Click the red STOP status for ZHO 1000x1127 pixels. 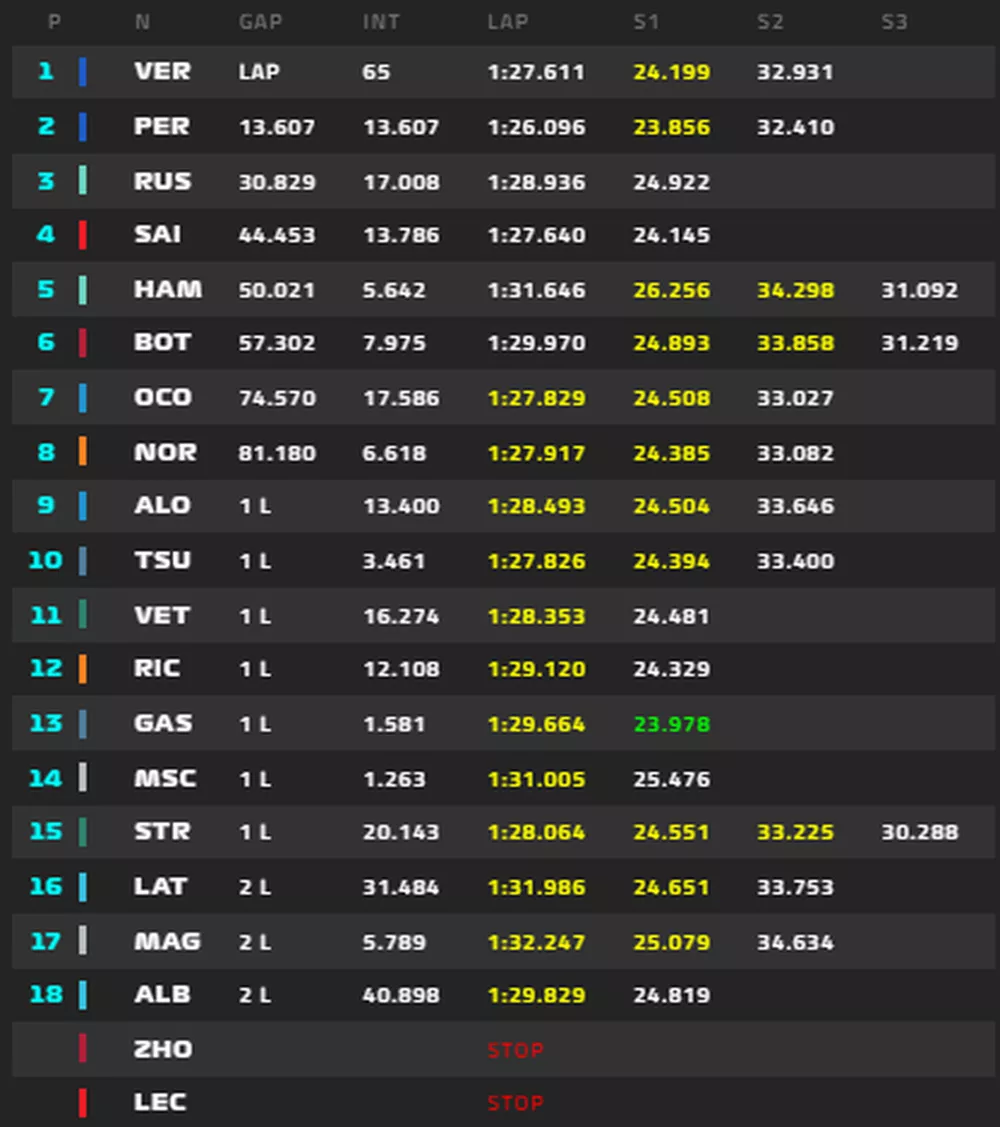(515, 1050)
